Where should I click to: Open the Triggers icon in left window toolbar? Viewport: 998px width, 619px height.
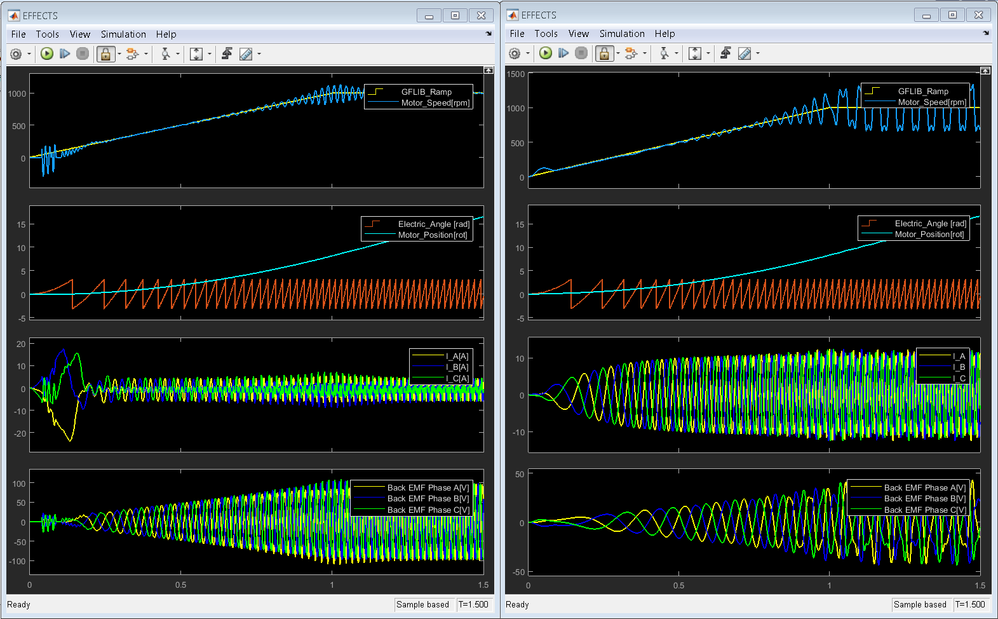(x=227, y=54)
